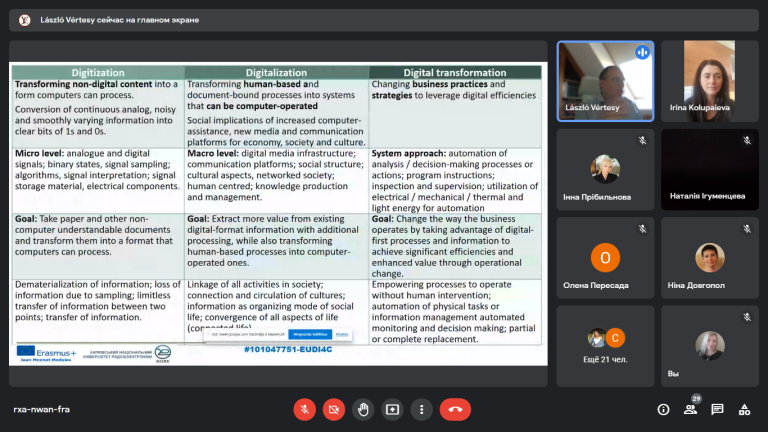Click the Micro level cell text

(97, 169)
